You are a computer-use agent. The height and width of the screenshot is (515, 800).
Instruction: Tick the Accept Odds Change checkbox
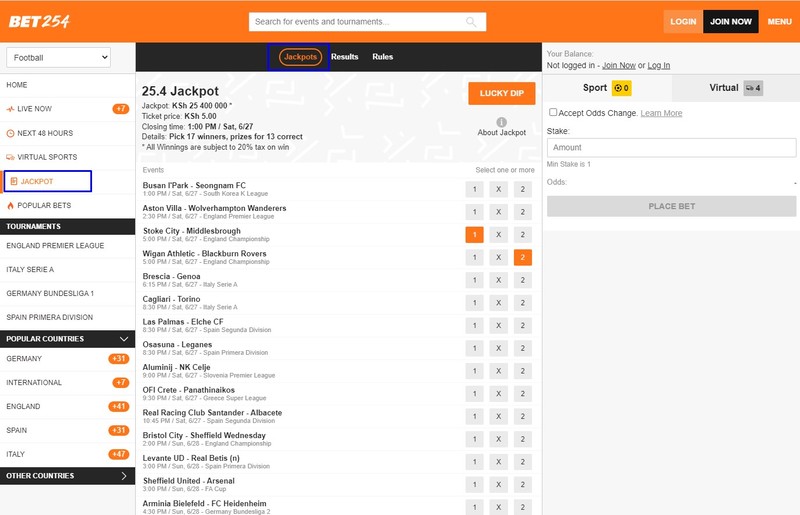[x=553, y=112]
